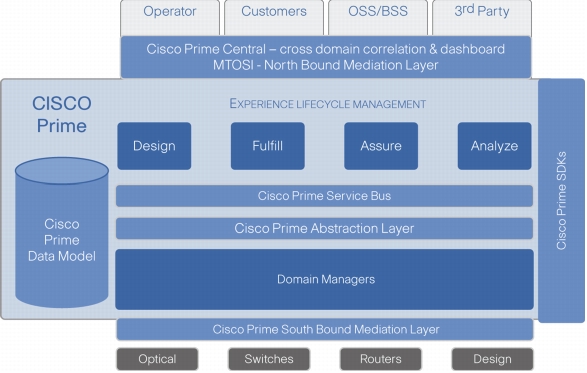Open the 3rd Party tab
The image size is (587, 373).
pyautogui.click(x=482, y=18)
